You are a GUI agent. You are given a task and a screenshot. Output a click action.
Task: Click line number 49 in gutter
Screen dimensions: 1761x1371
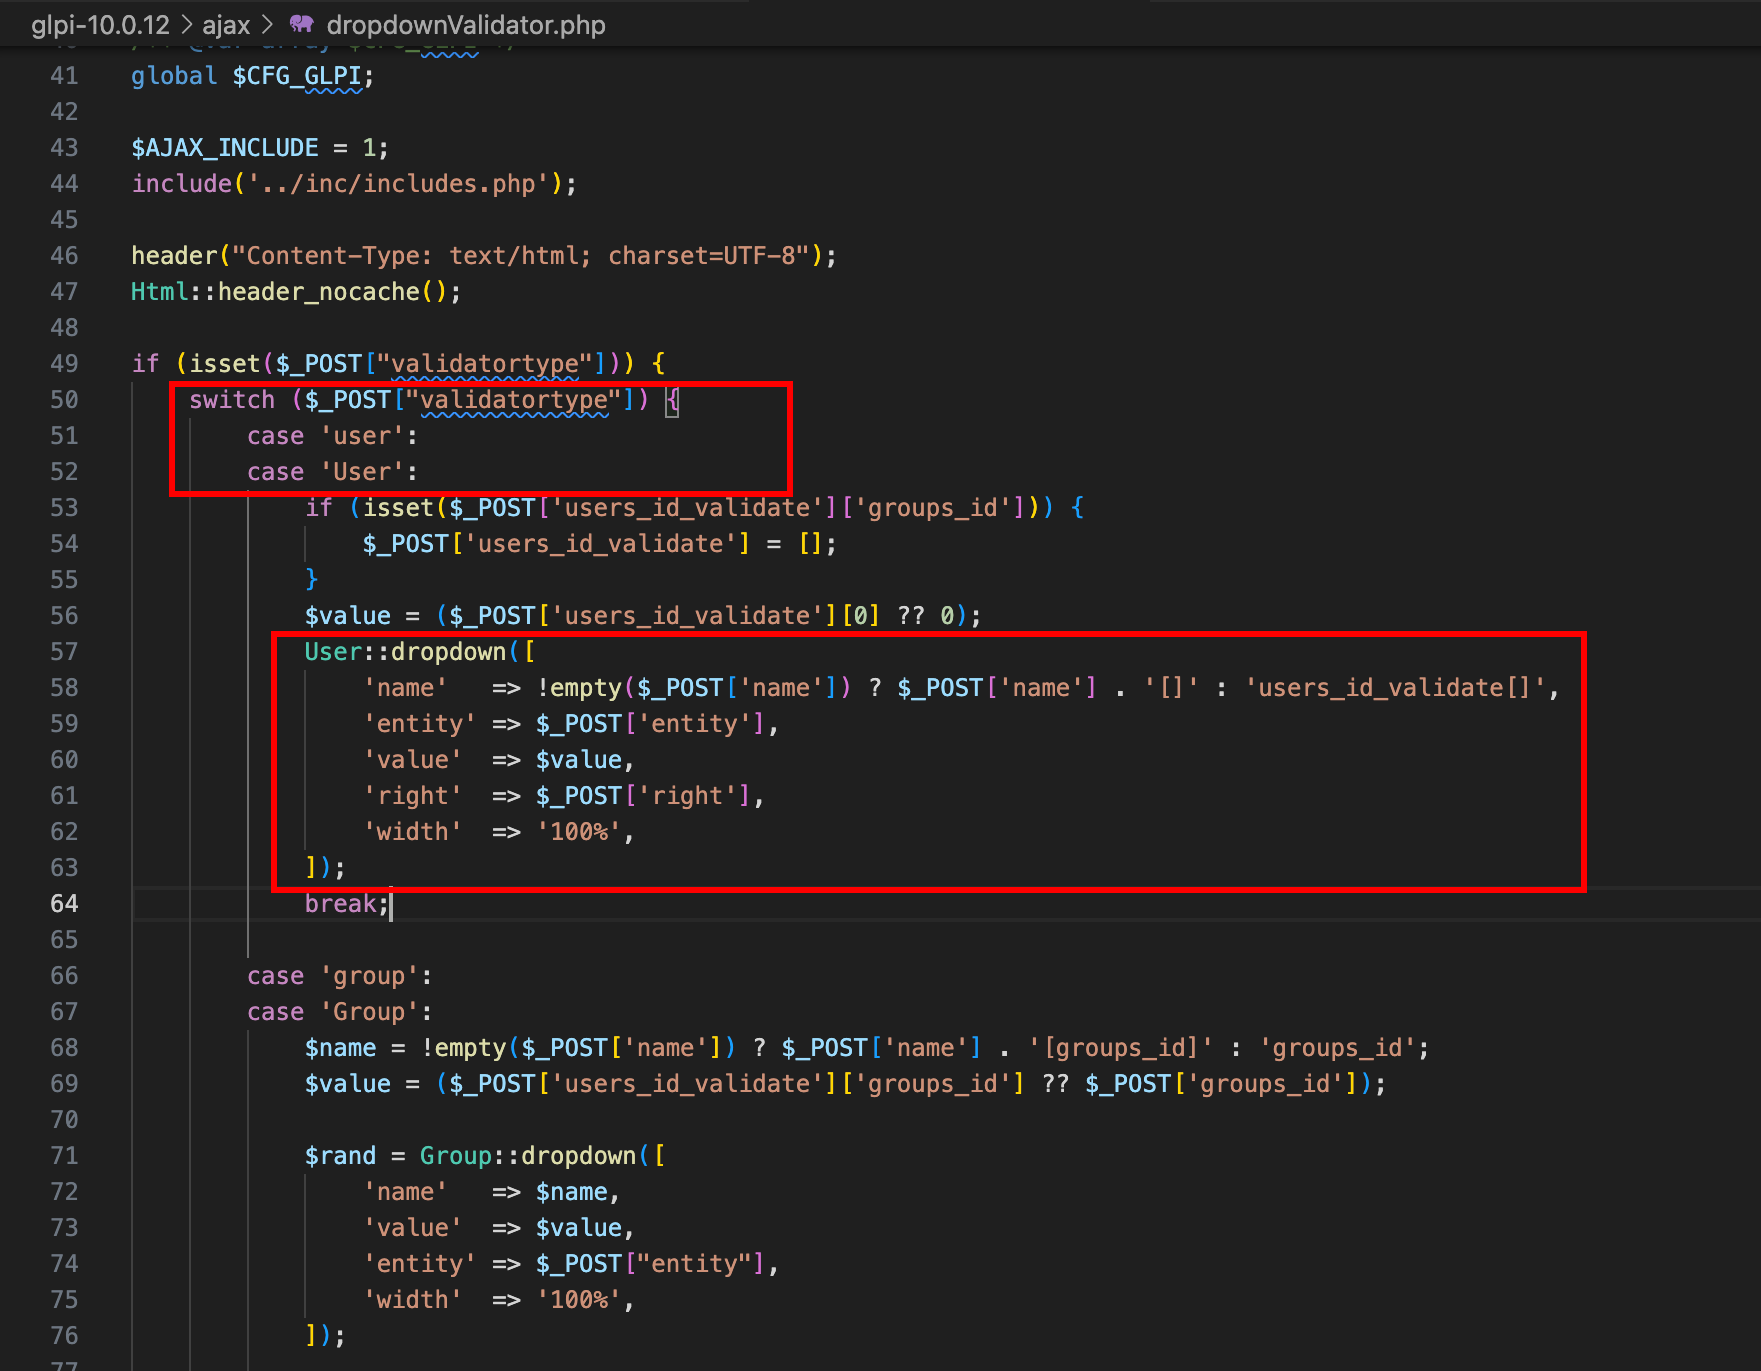[x=64, y=364]
